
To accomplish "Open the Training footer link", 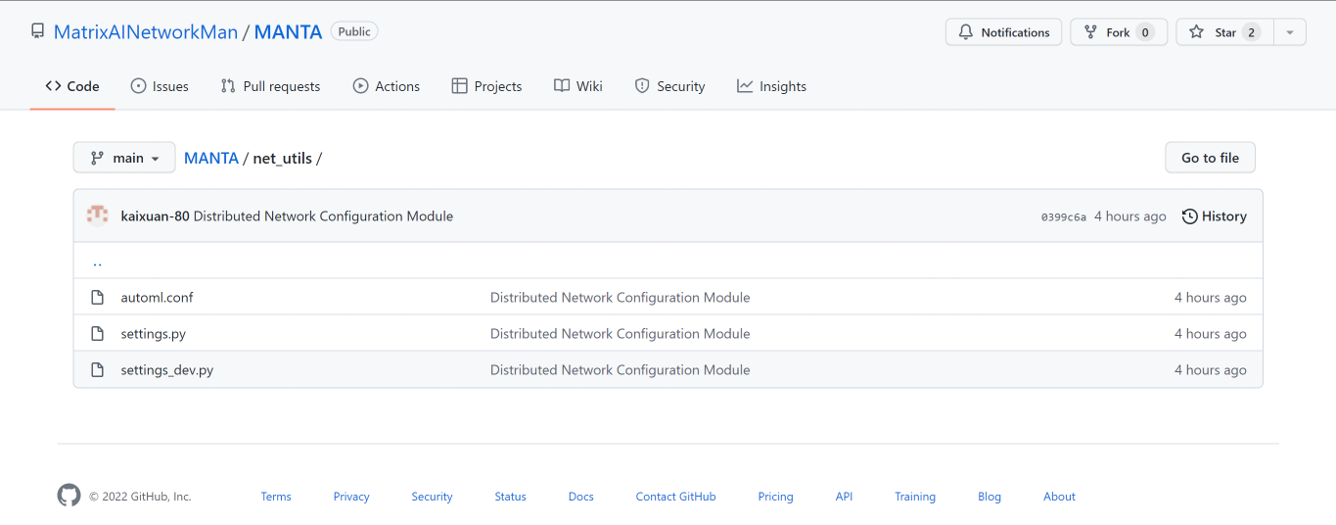I will [915, 496].
